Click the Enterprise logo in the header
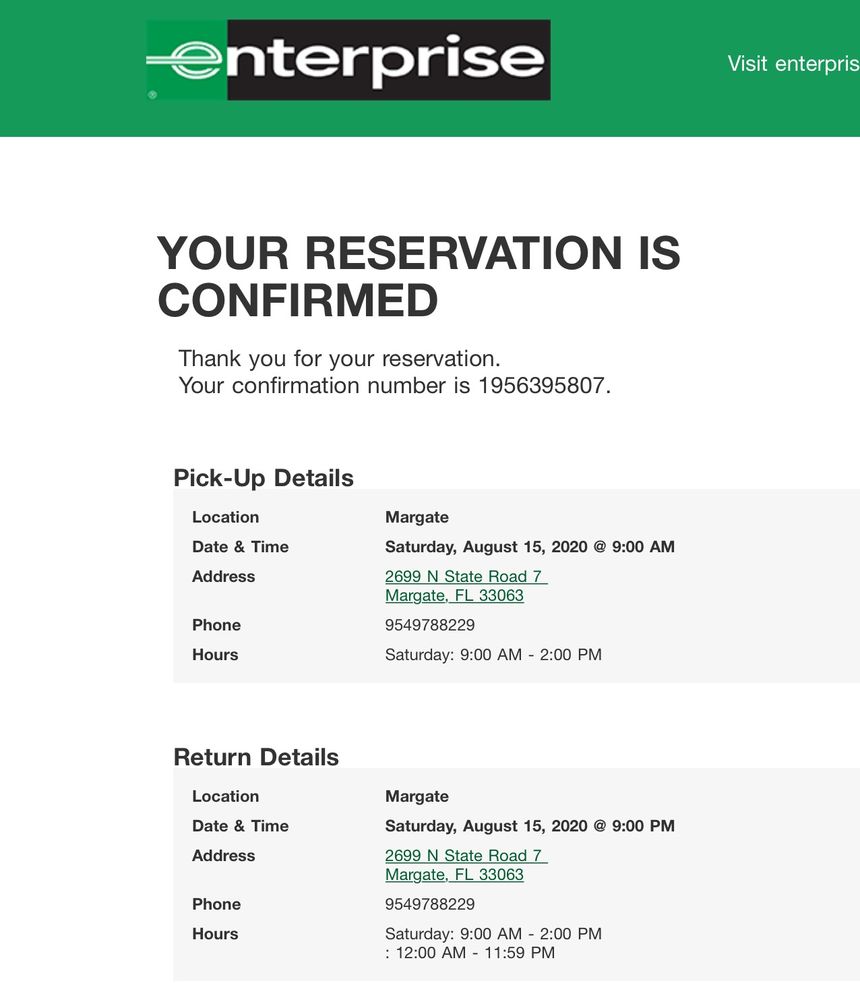The width and height of the screenshot is (860, 1000). tap(348, 60)
